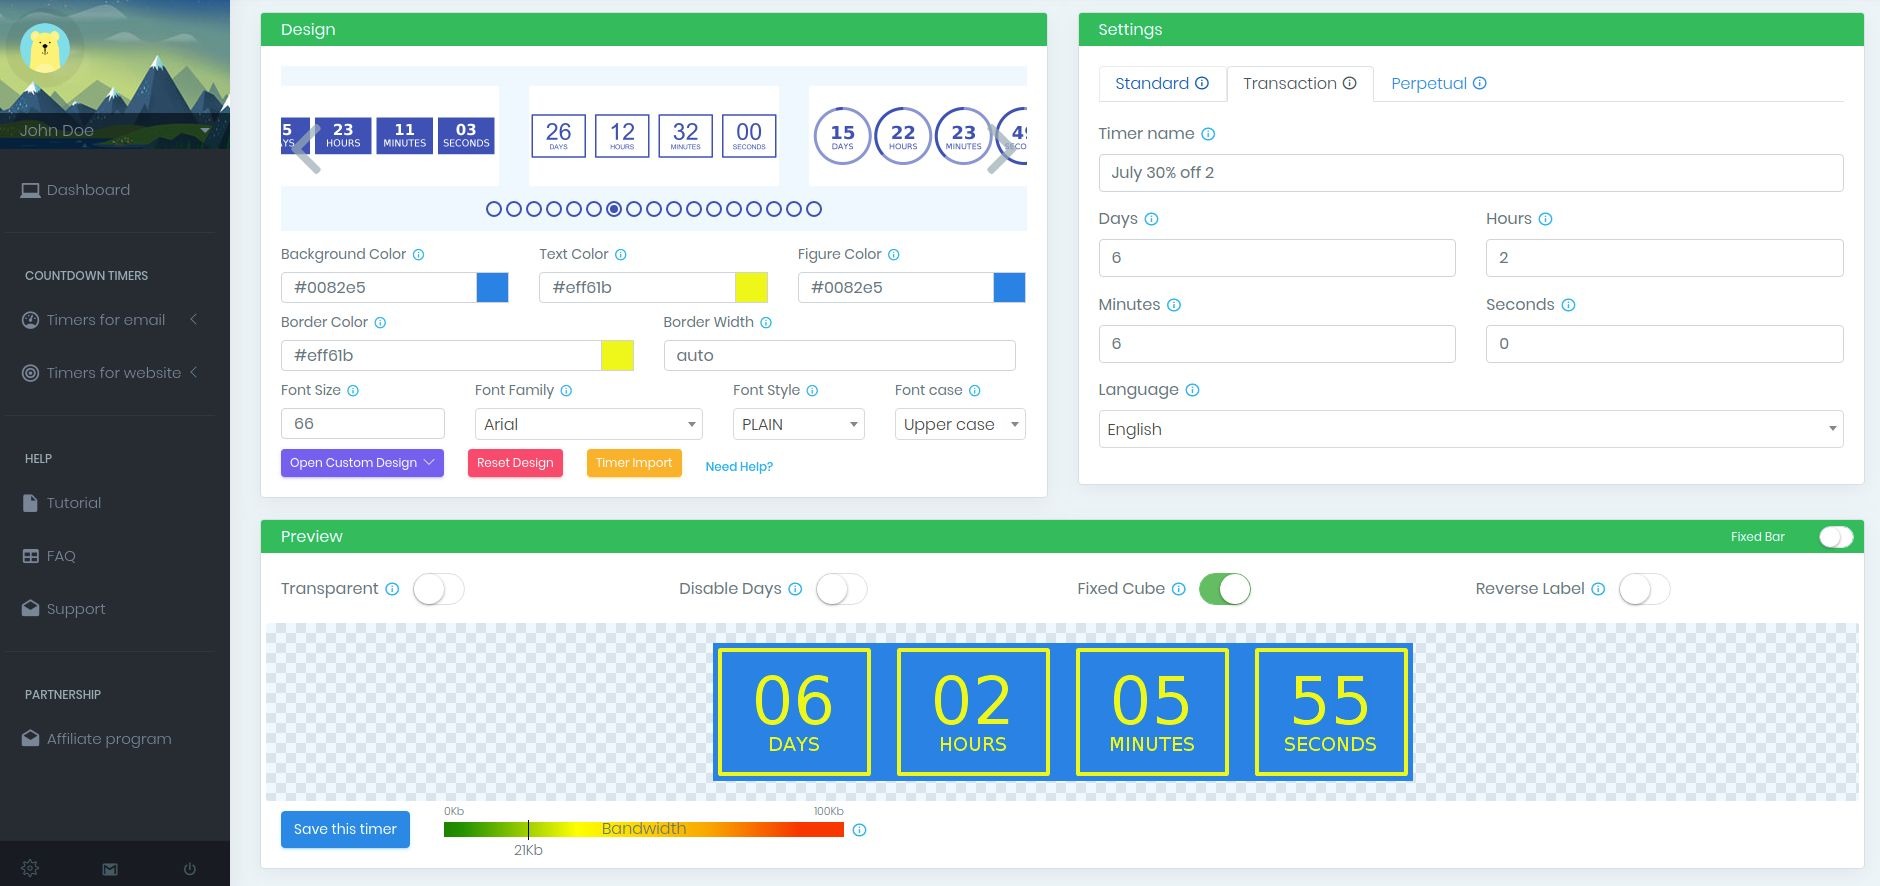Click the Language info icon
Viewport: 1880px width, 886px height.
[1192, 390]
